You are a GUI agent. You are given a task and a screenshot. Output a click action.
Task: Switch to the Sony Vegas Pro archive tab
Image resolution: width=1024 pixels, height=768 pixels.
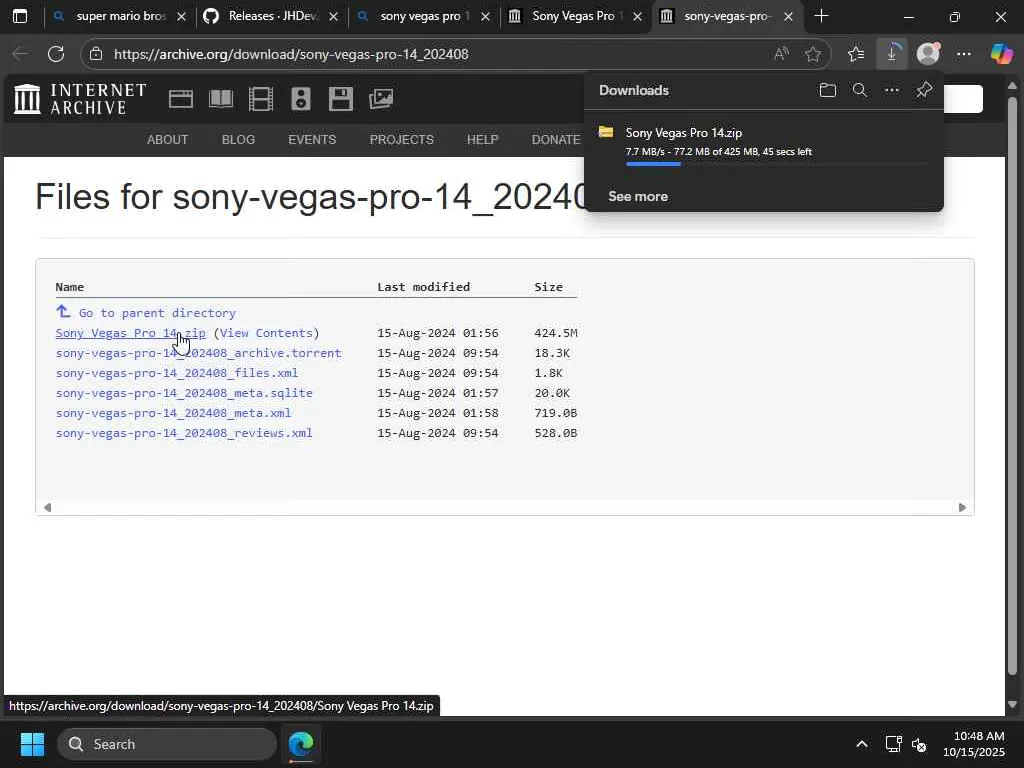pyautogui.click(x=573, y=16)
